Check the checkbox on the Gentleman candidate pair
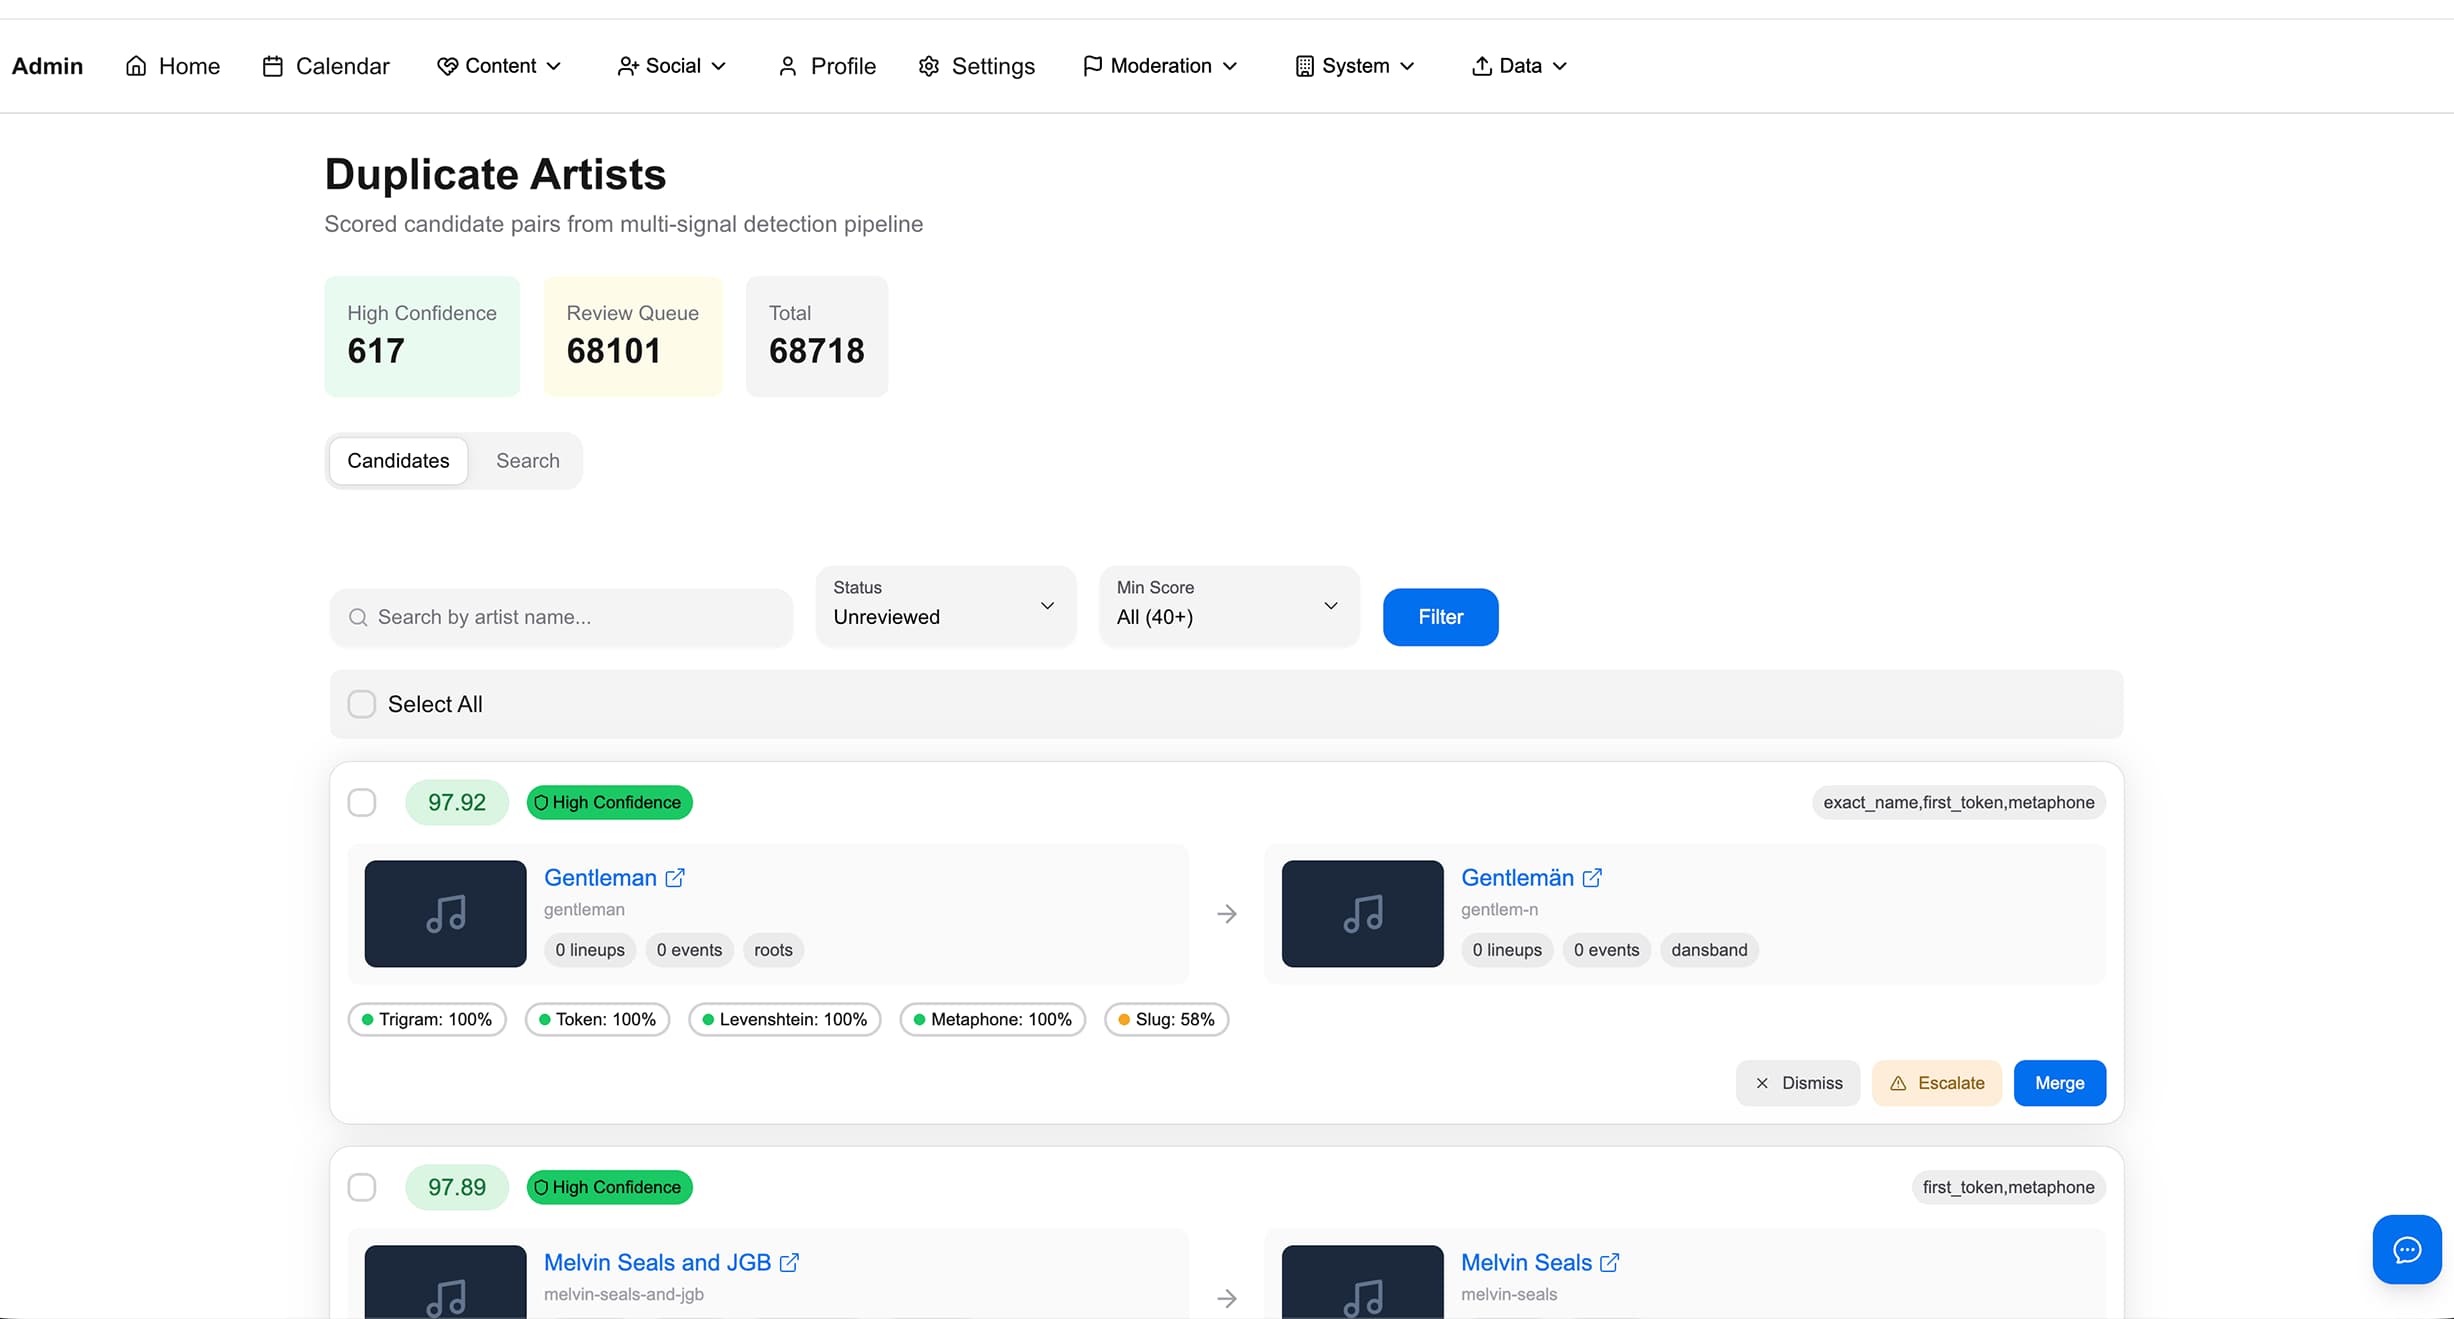This screenshot has height=1319, width=2454. click(362, 802)
